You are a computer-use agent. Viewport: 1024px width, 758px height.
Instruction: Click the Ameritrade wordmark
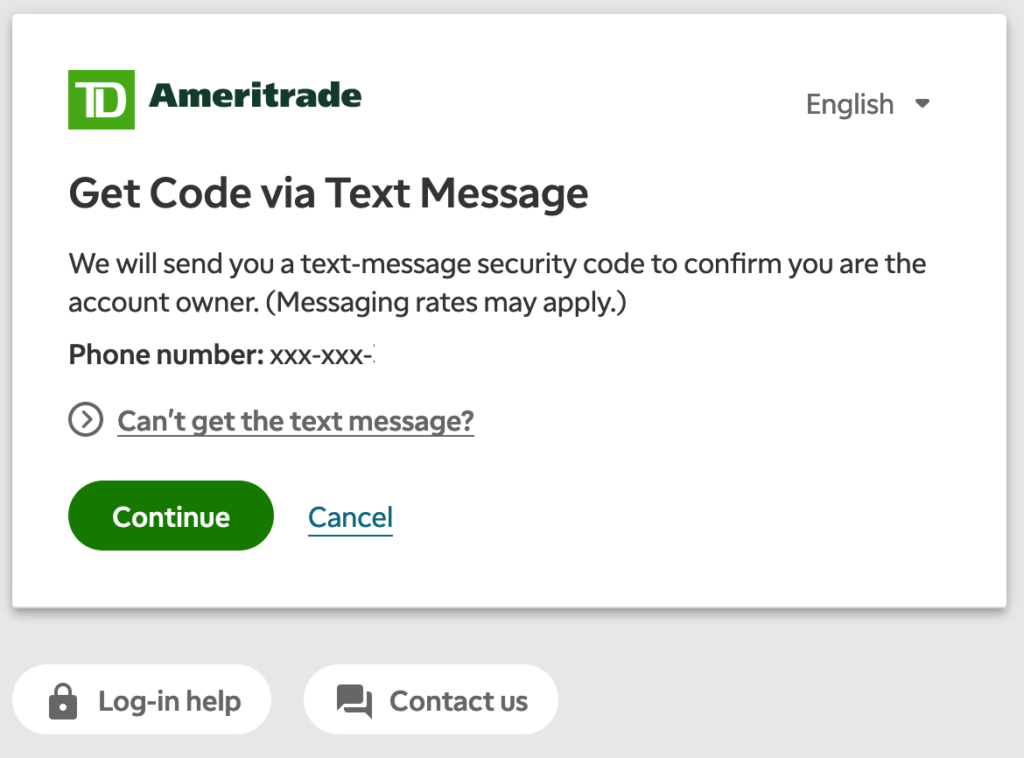pyautogui.click(x=255, y=96)
